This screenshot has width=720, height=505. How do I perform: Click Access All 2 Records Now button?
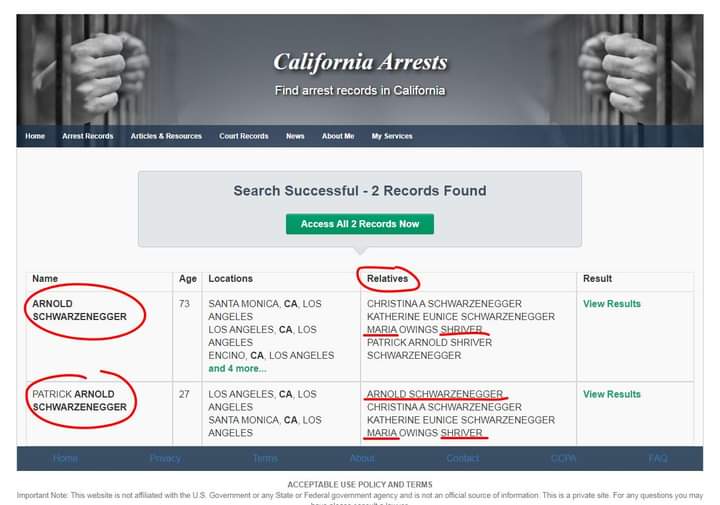tap(360, 224)
